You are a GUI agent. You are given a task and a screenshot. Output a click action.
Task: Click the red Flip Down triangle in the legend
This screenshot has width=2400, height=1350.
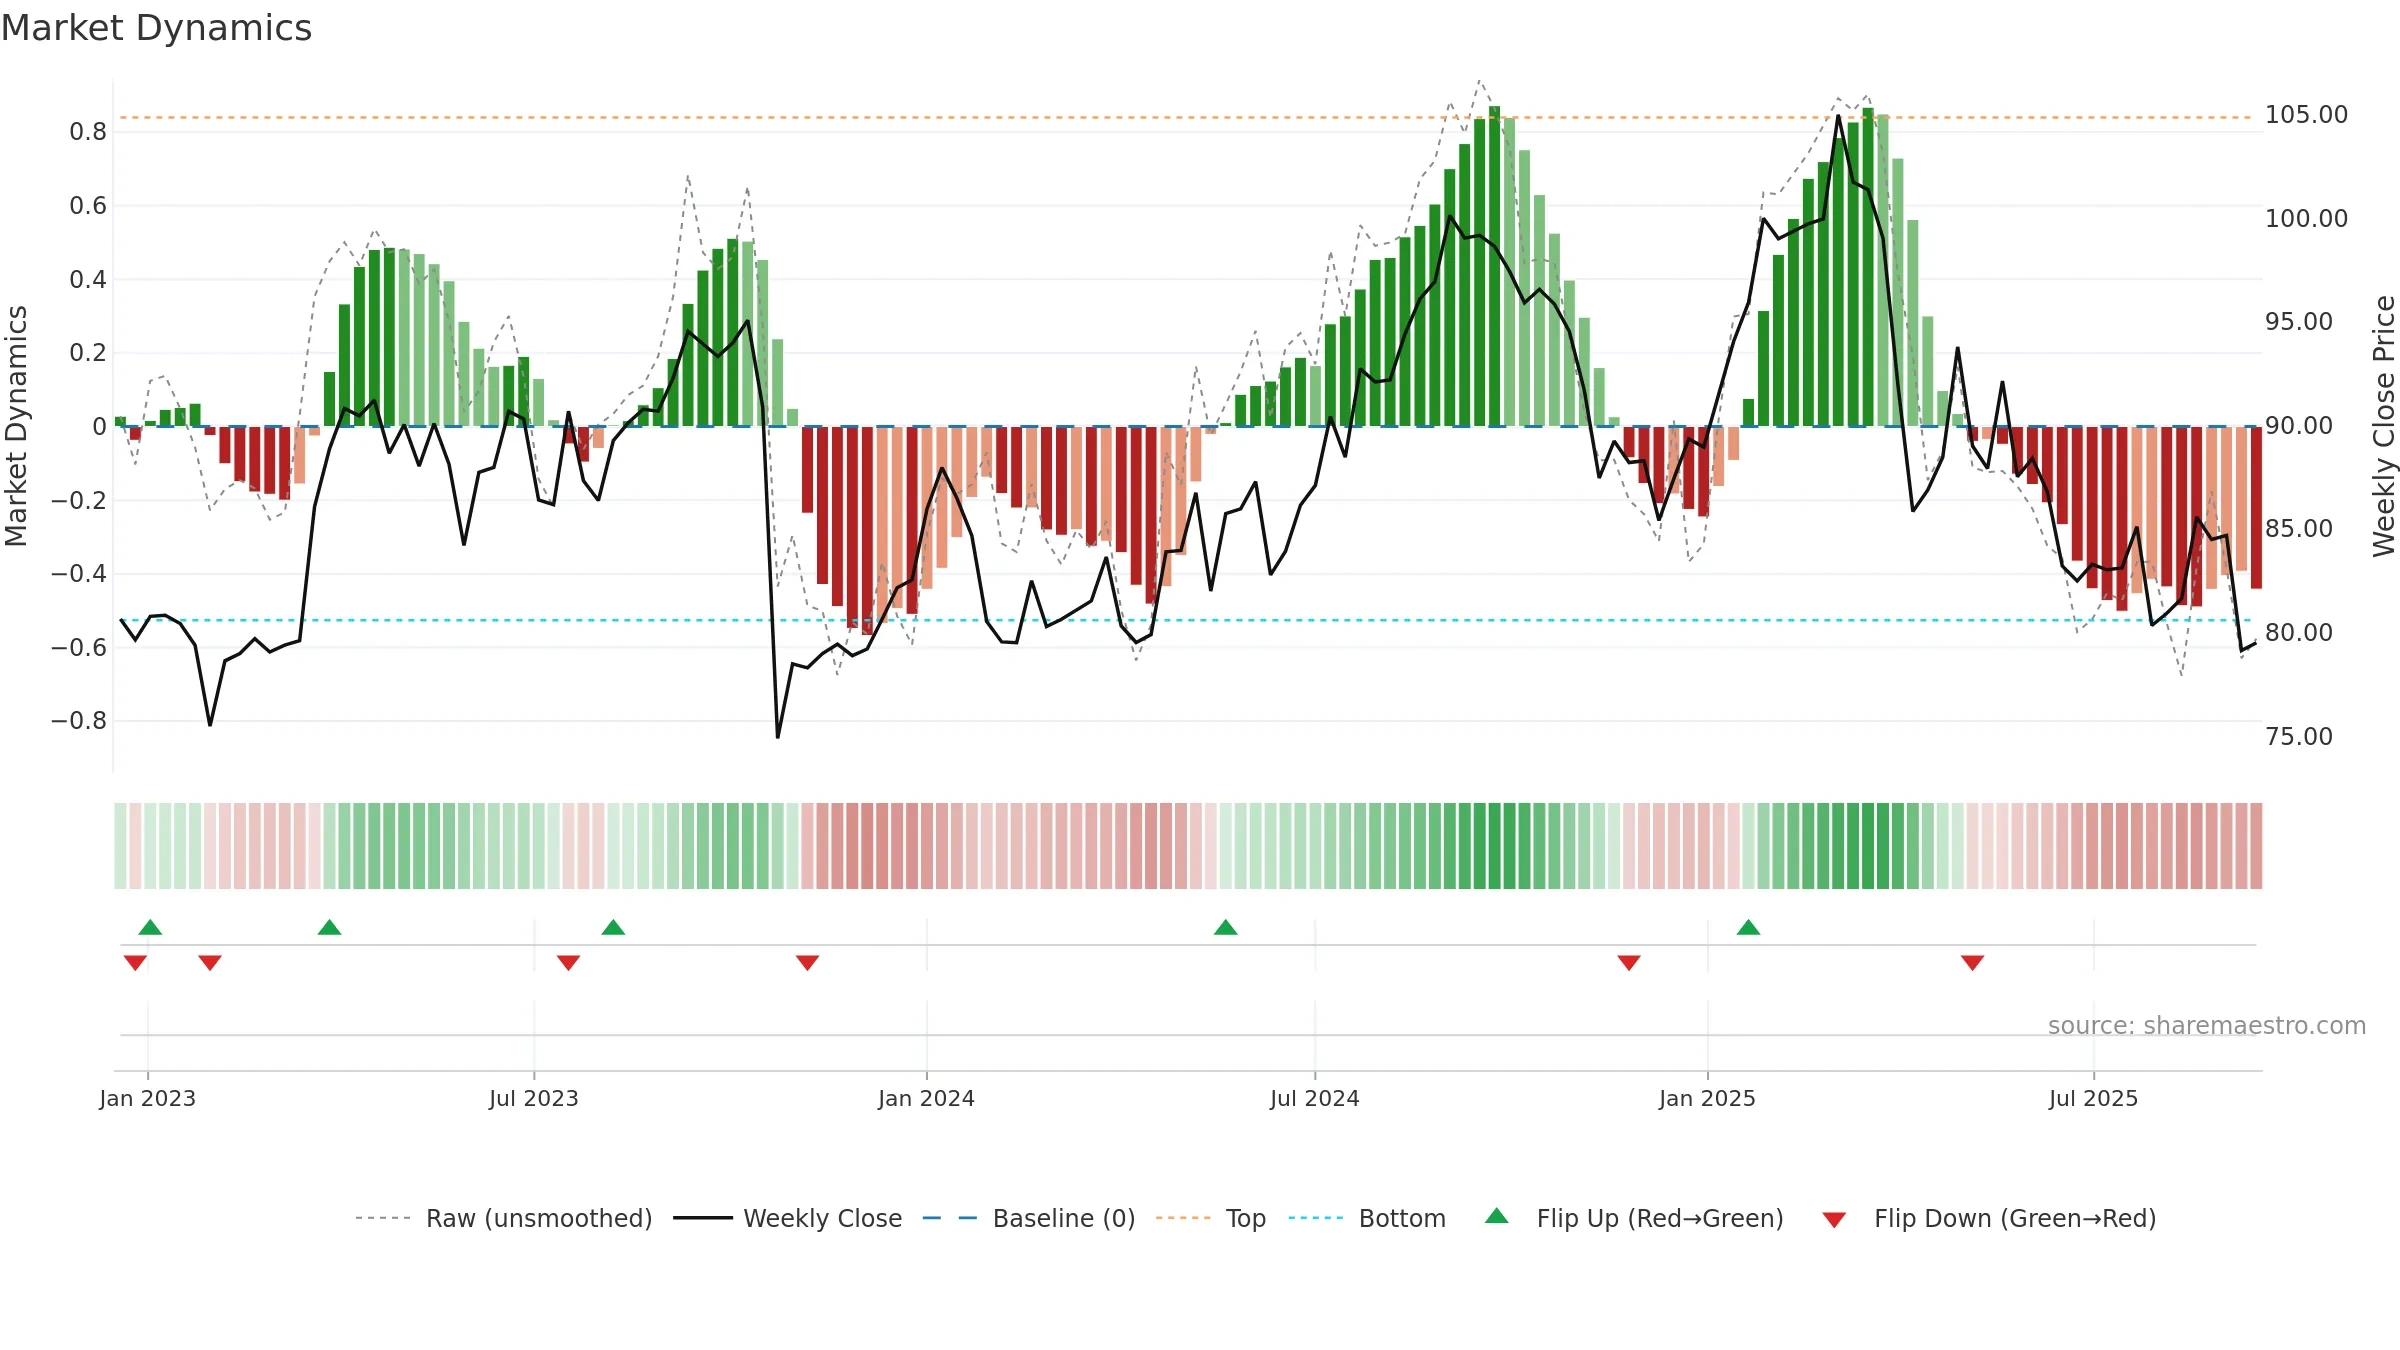coord(1834,1220)
